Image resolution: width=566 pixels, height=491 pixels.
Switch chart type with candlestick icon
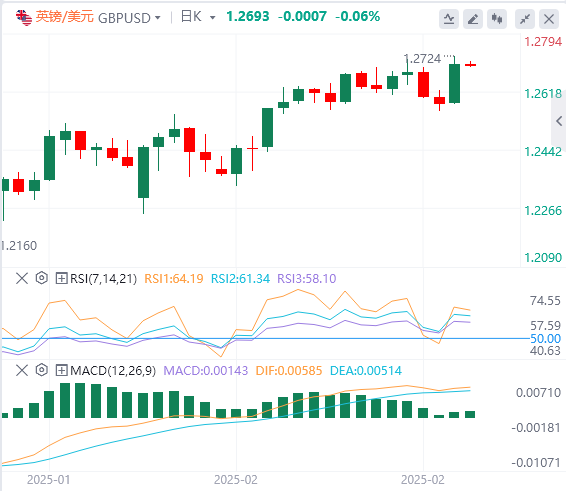pyautogui.click(x=497, y=19)
